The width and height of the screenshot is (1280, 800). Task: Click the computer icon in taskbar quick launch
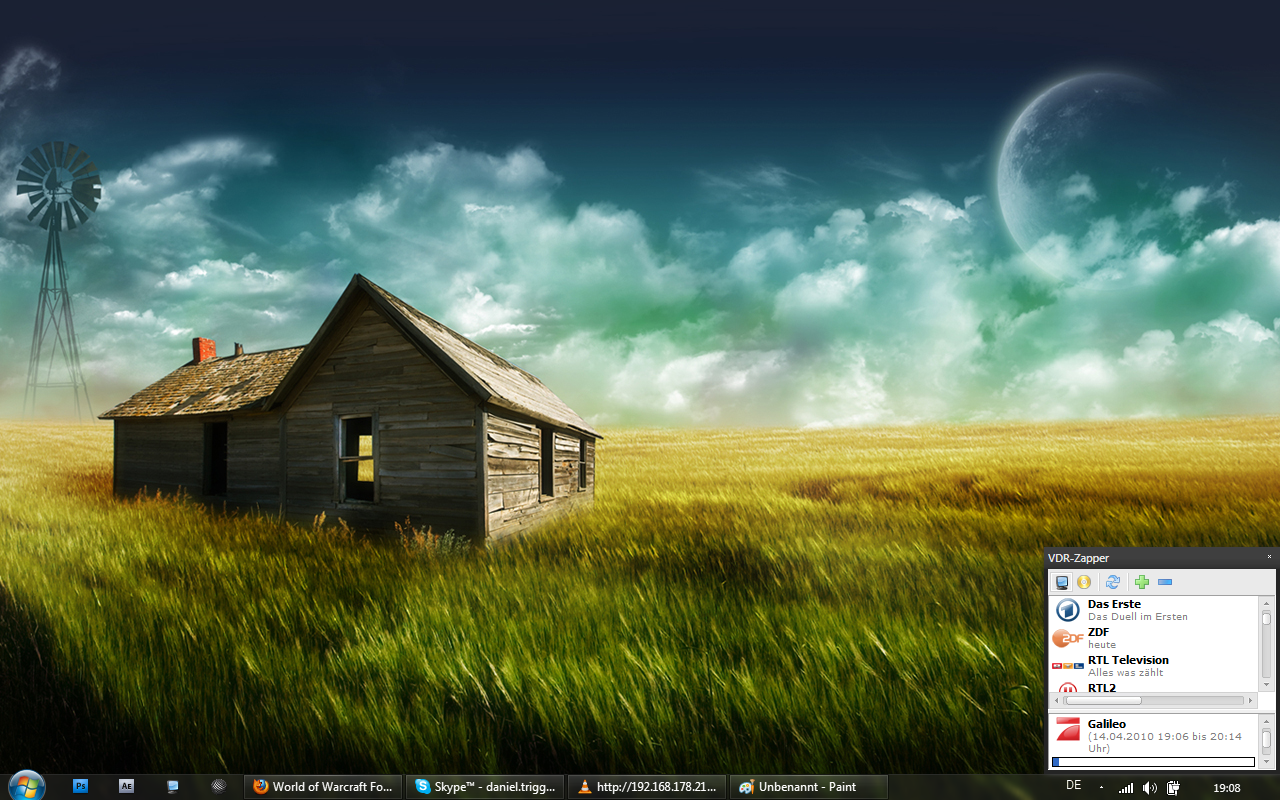[x=173, y=786]
